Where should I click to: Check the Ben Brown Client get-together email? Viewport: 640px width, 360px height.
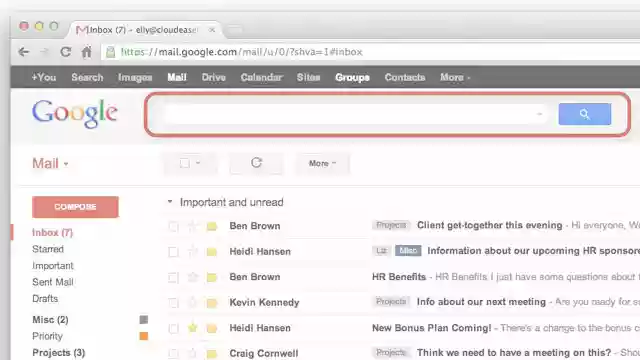pos(173,226)
